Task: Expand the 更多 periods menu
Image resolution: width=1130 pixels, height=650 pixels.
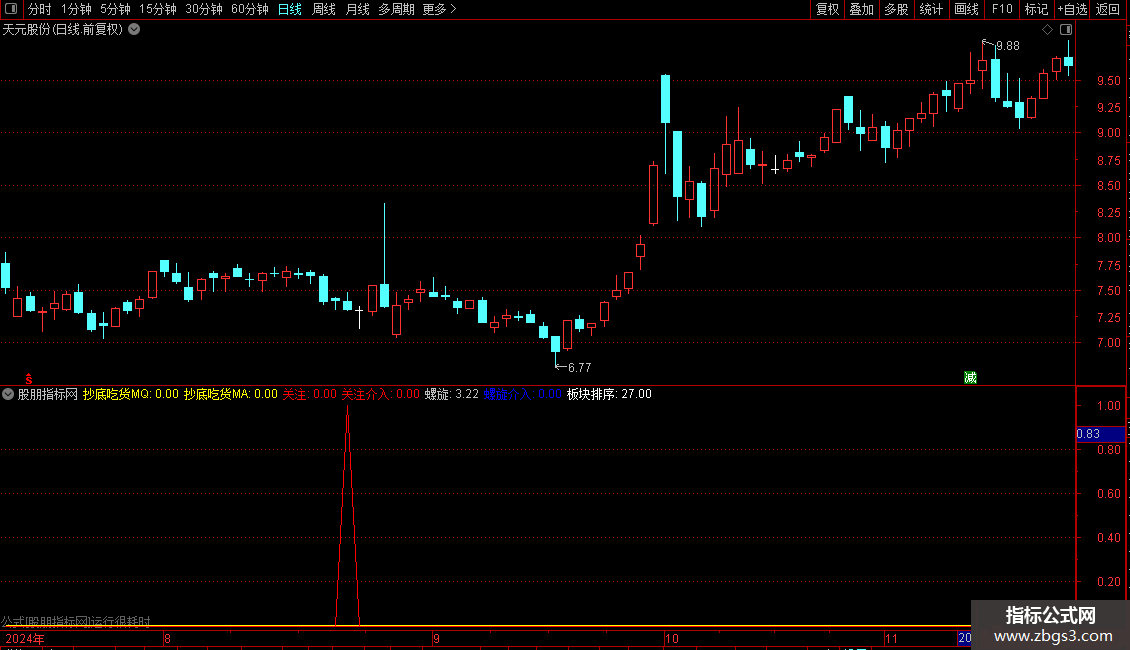Action: (x=440, y=9)
